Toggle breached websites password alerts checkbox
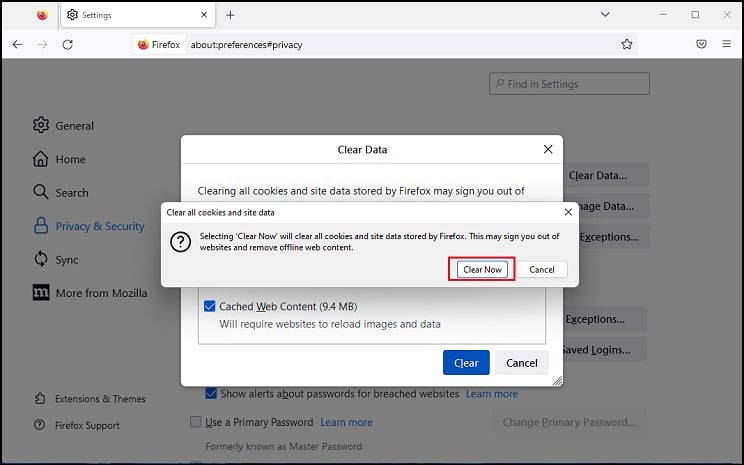 (211, 393)
